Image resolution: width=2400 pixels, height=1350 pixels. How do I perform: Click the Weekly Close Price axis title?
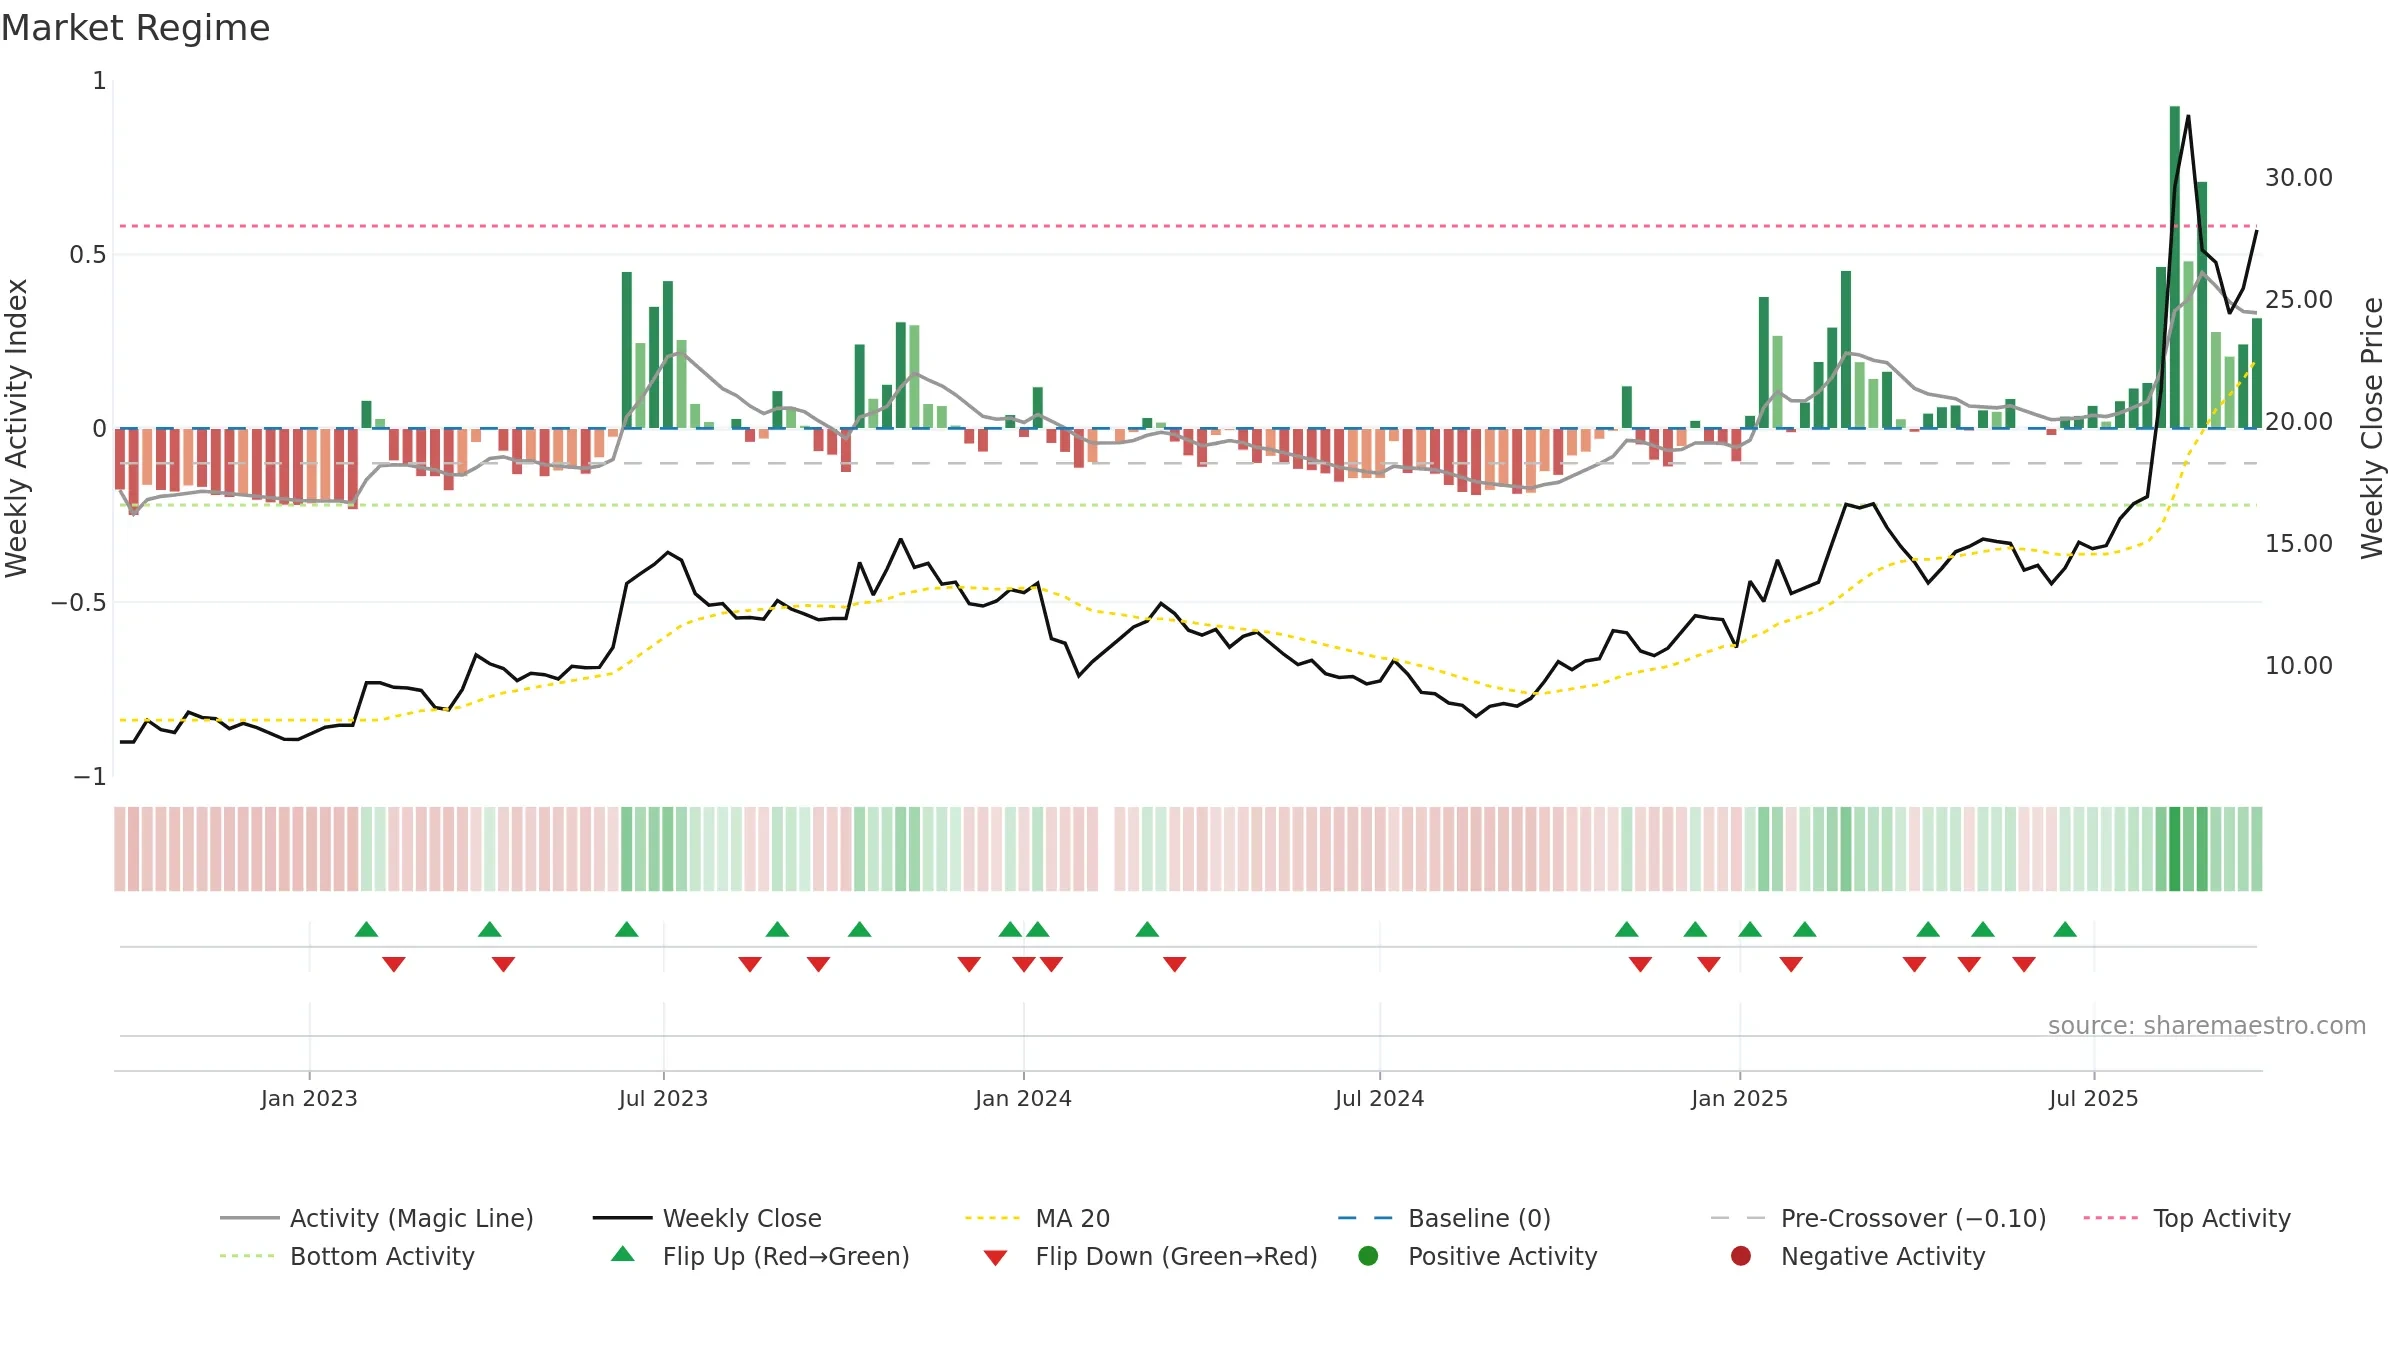[x=2372, y=428]
